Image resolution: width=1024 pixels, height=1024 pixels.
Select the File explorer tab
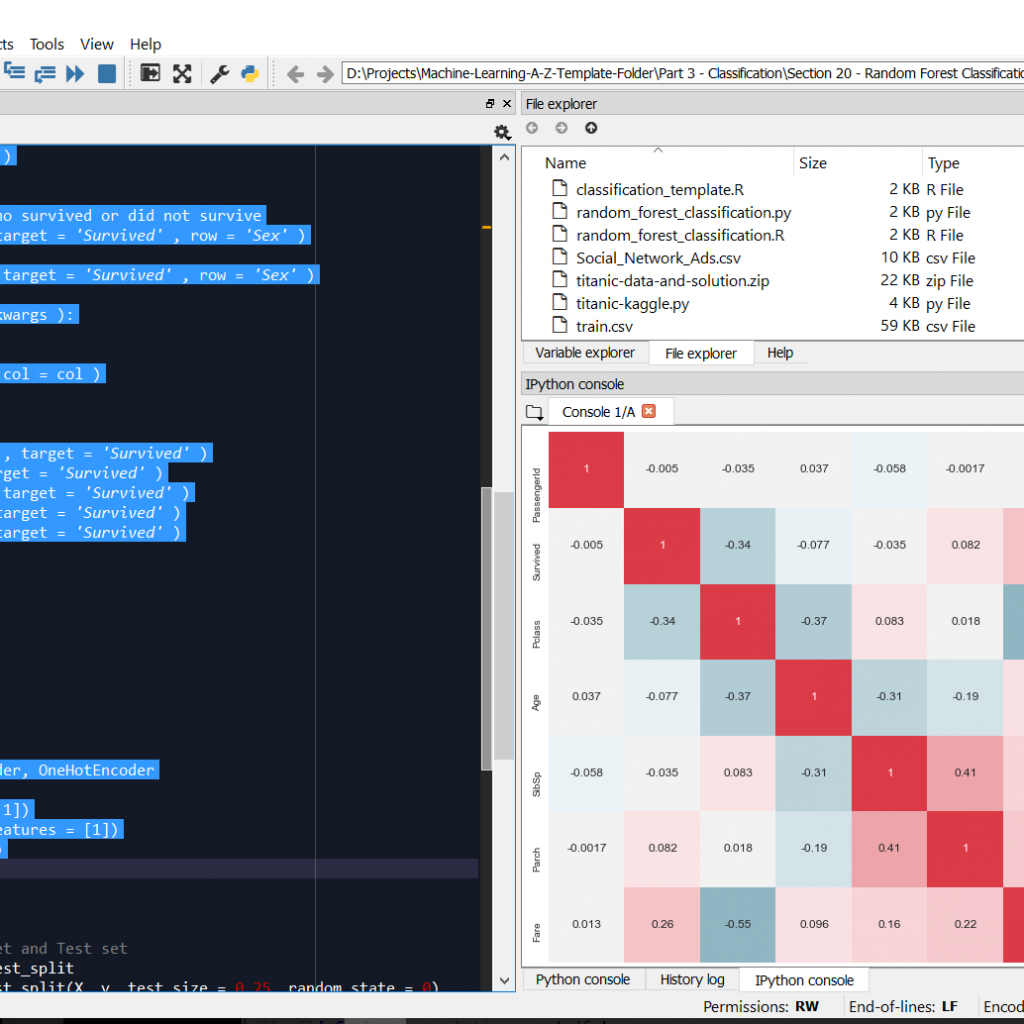[x=701, y=353]
